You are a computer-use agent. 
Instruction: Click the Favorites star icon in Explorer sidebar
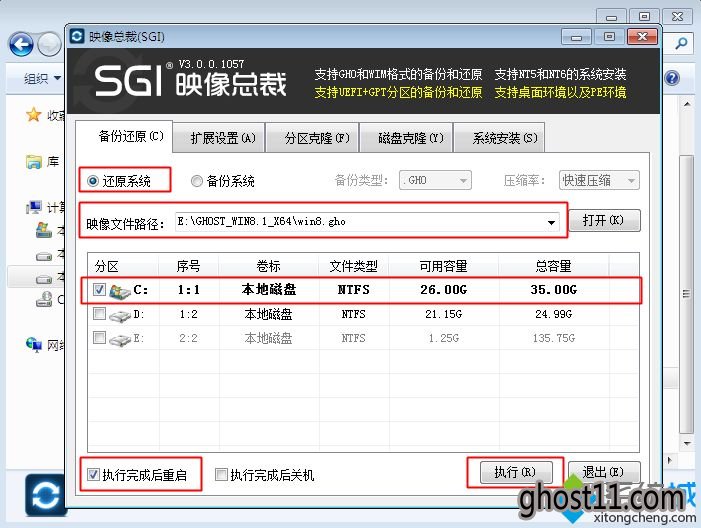click(x=34, y=115)
